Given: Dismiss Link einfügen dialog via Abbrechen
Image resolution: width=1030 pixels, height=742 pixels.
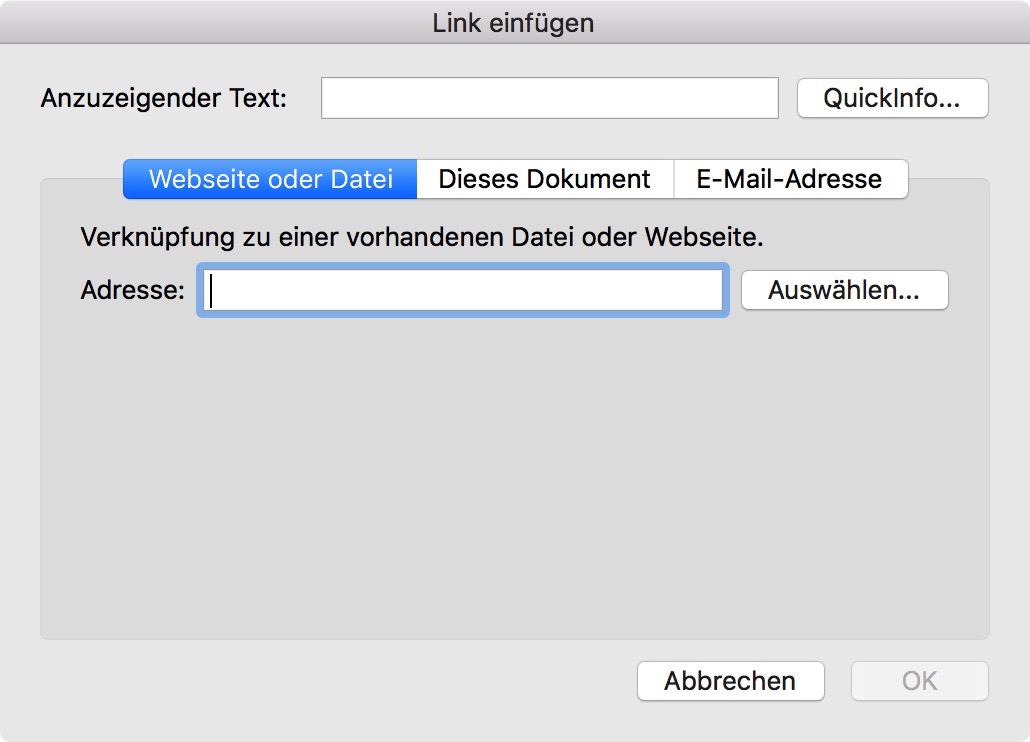Looking at the screenshot, I should click(730, 681).
